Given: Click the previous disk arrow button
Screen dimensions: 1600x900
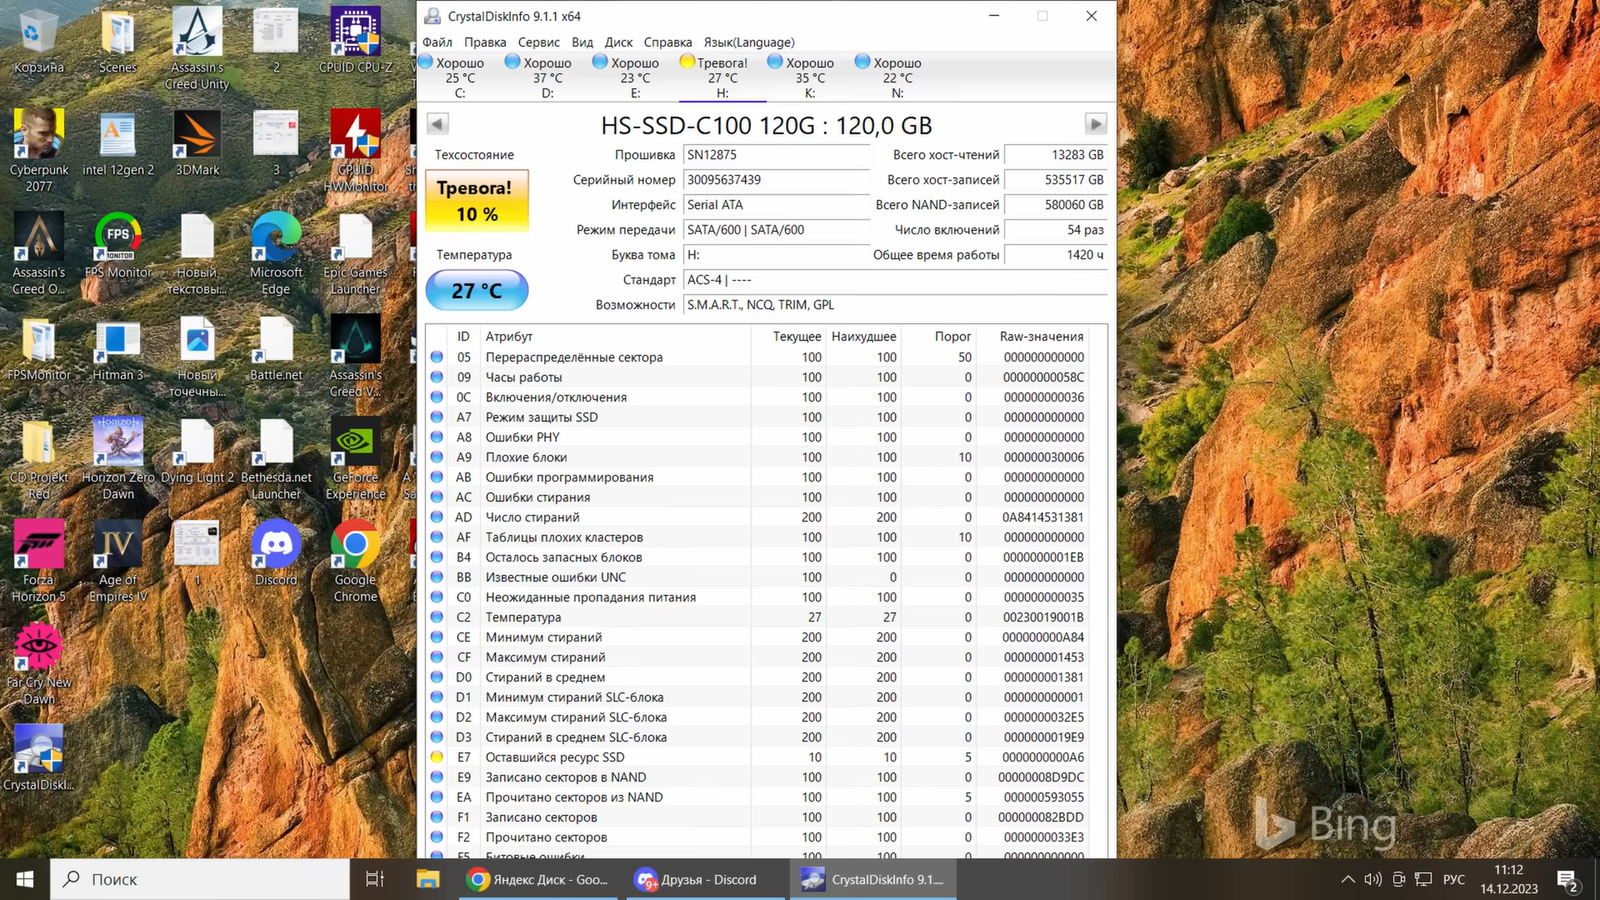Looking at the screenshot, I should coord(437,124).
